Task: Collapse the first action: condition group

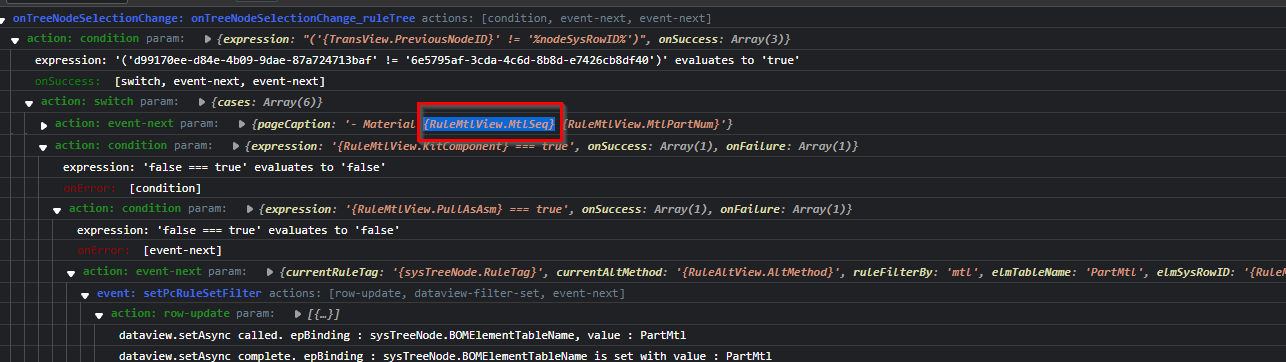Action: point(15,39)
